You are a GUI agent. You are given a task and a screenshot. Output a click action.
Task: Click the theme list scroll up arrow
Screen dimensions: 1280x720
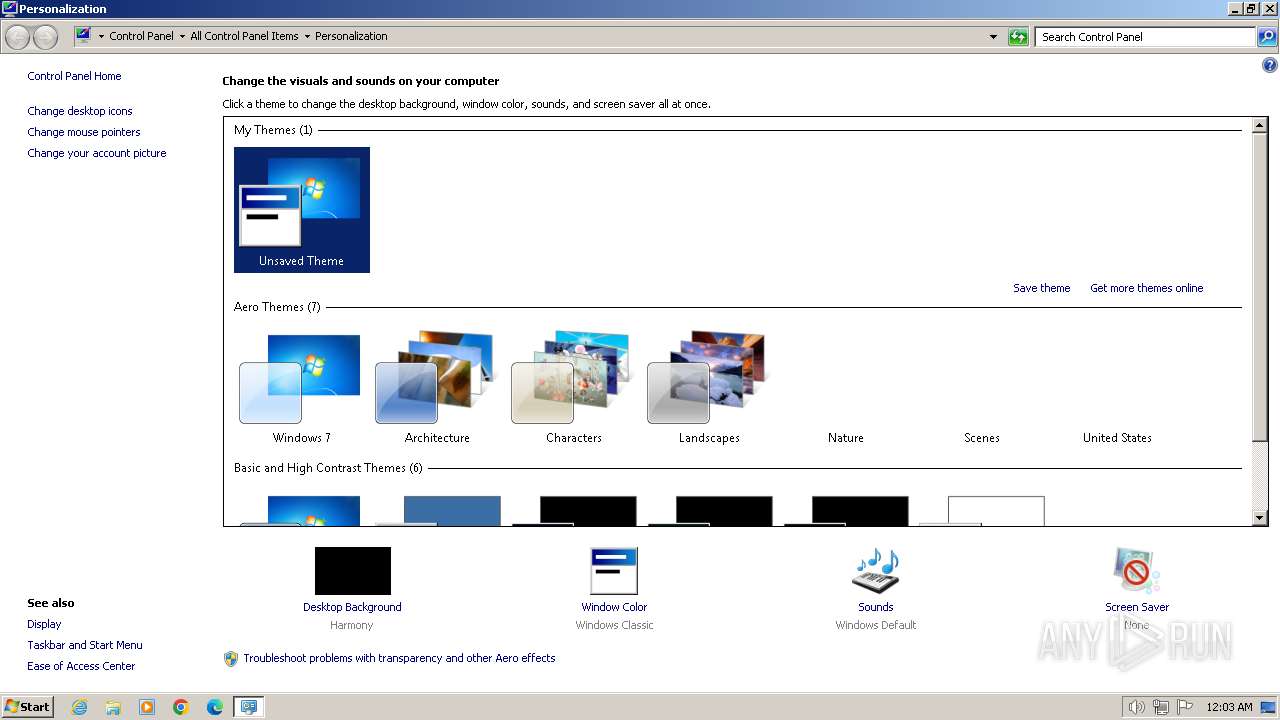click(x=1260, y=126)
